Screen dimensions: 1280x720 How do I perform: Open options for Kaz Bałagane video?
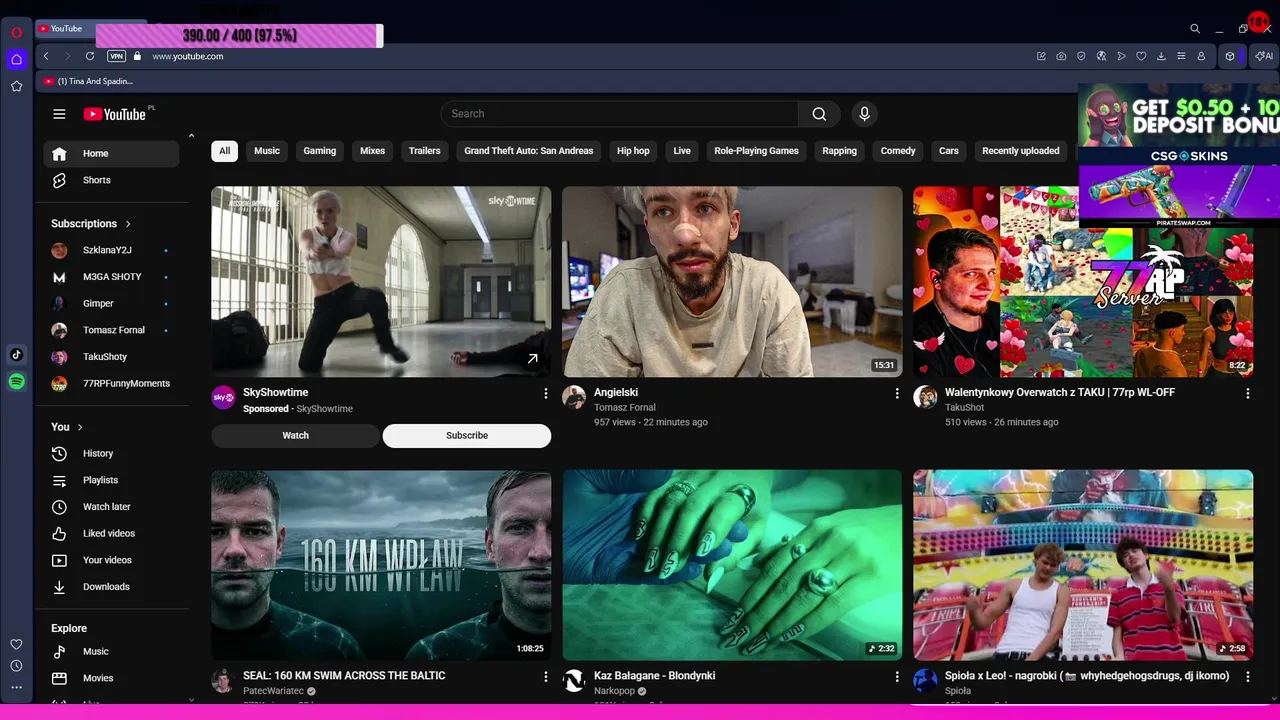[897, 677]
